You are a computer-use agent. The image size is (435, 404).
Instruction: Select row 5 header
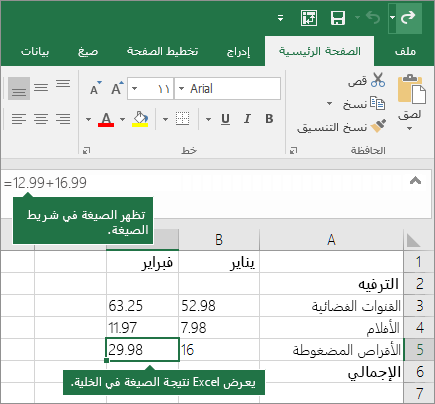pos(419,350)
